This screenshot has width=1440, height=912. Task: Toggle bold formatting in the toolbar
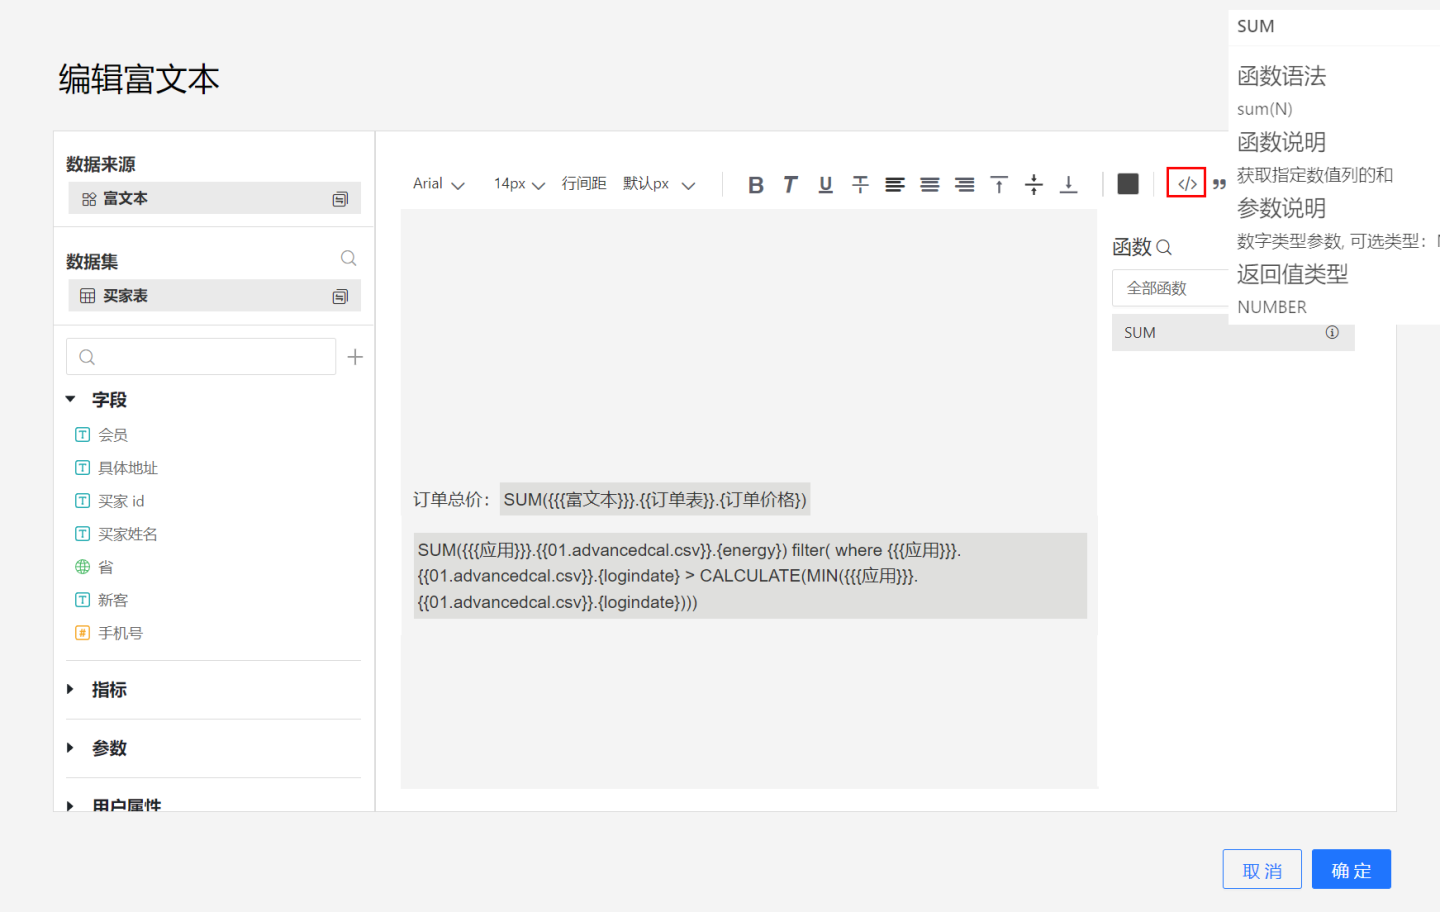coord(756,185)
